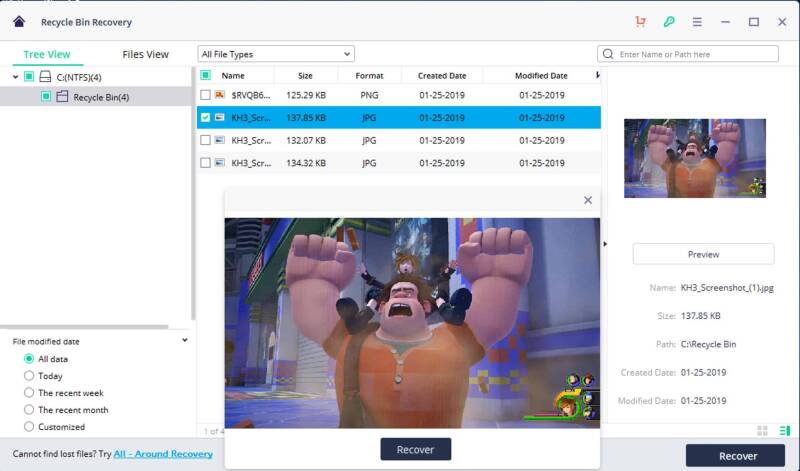Sort by the Name column header
The width and height of the screenshot is (800, 471).
pos(233,76)
